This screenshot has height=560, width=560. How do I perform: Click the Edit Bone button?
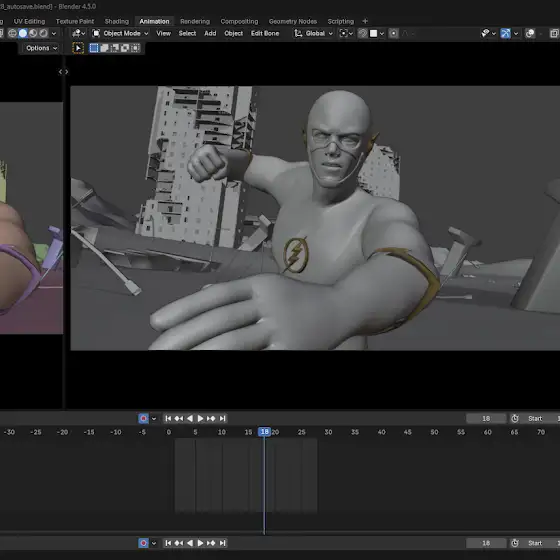click(x=265, y=33)
